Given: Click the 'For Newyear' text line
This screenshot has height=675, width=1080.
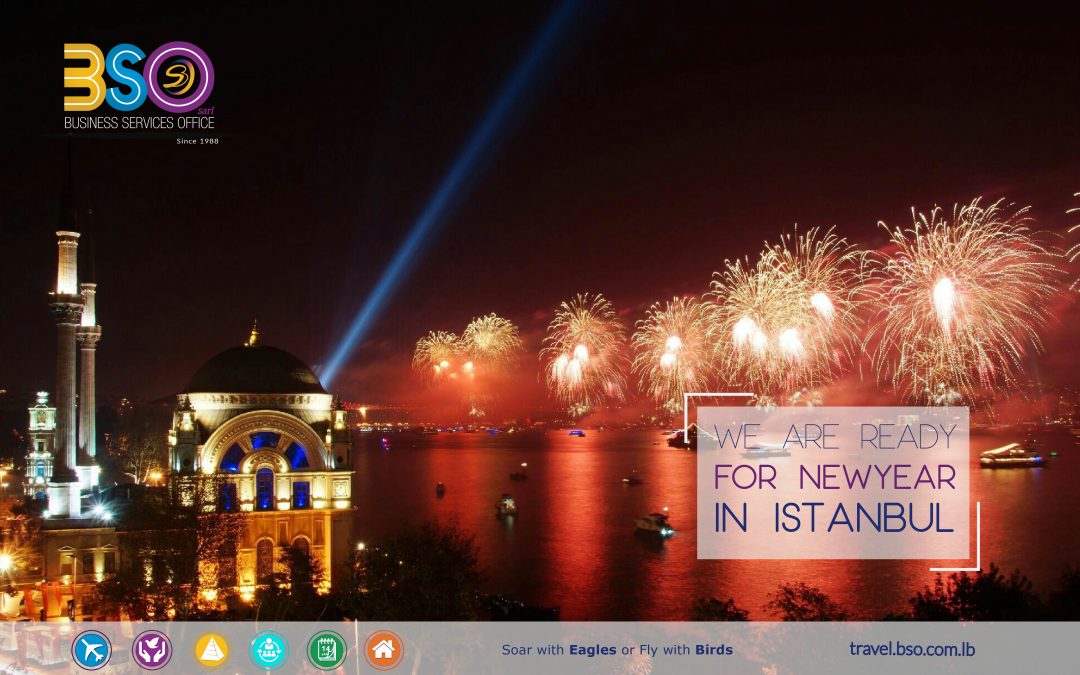Looking at the screenshot, I should [835, 477].
